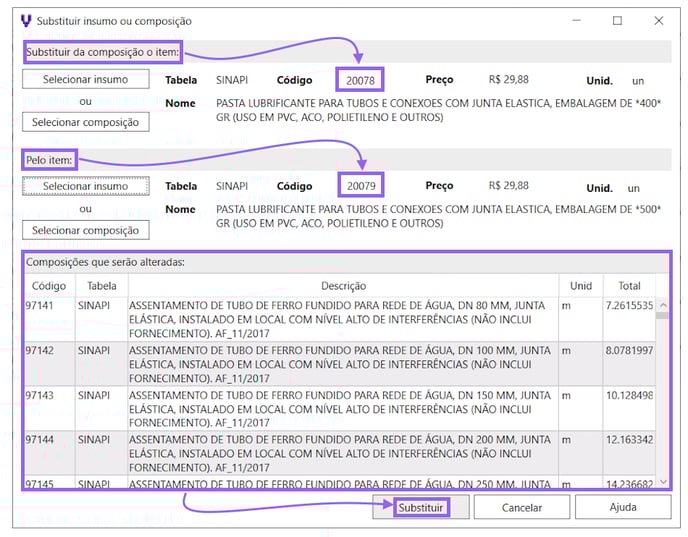Click the name text with *500* GR packaging
This screenshot has height=537, width=688.
[x=438, y=216]
